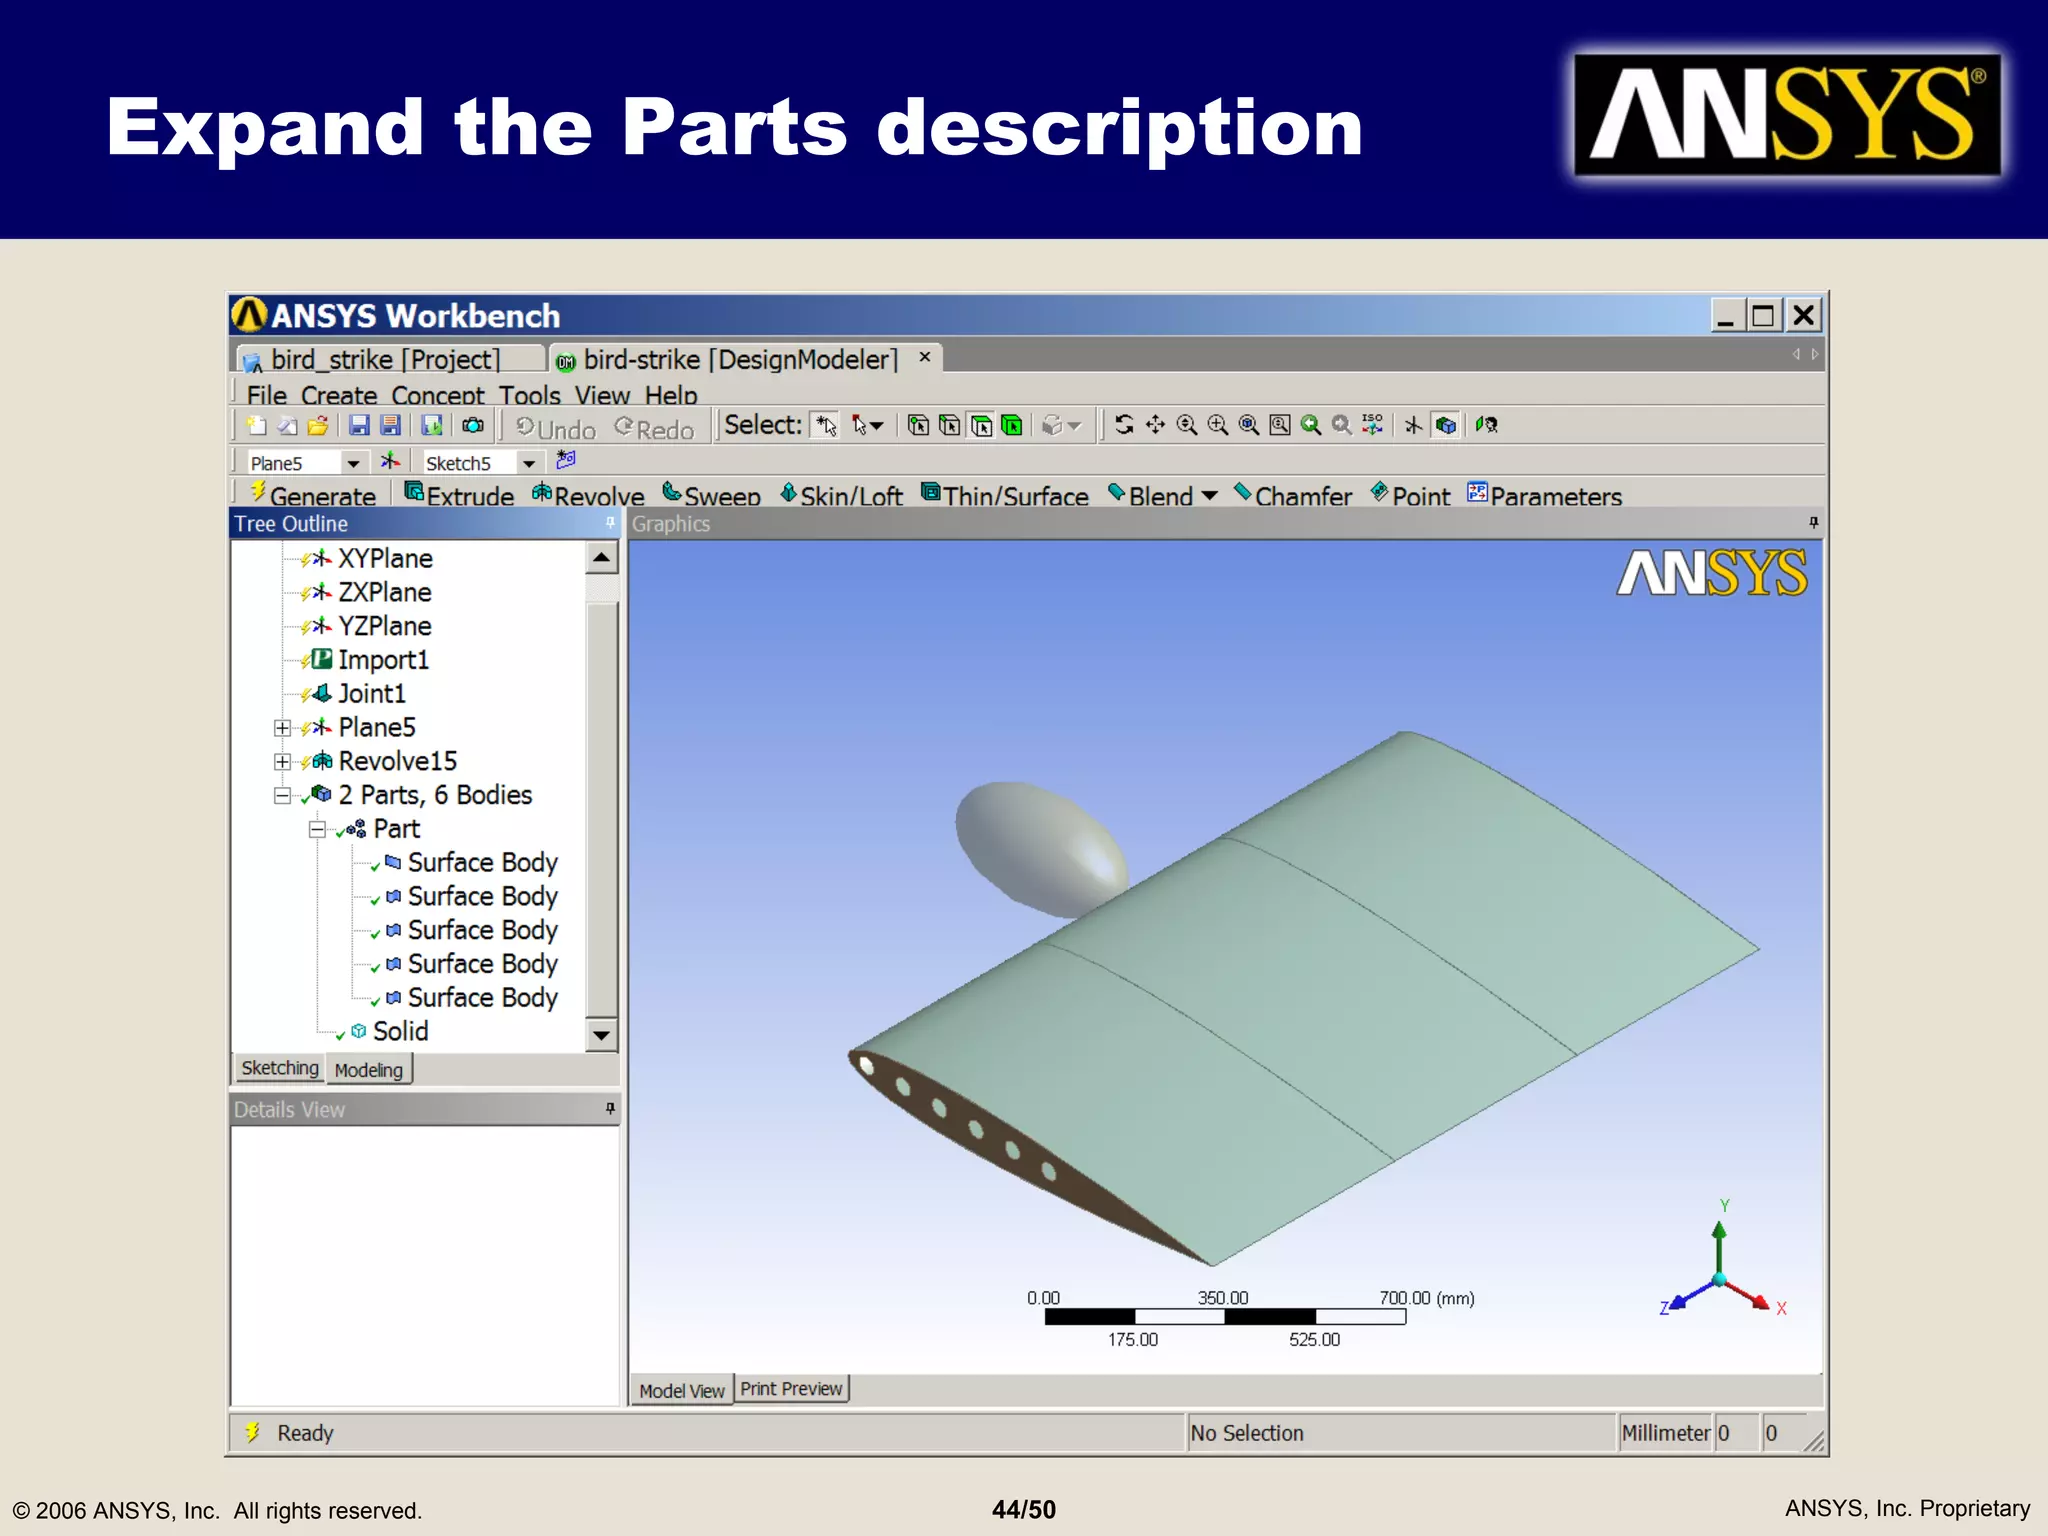Click the Look At Face icon
Screen dimensions: 2048x1536
click(1486, 425)
